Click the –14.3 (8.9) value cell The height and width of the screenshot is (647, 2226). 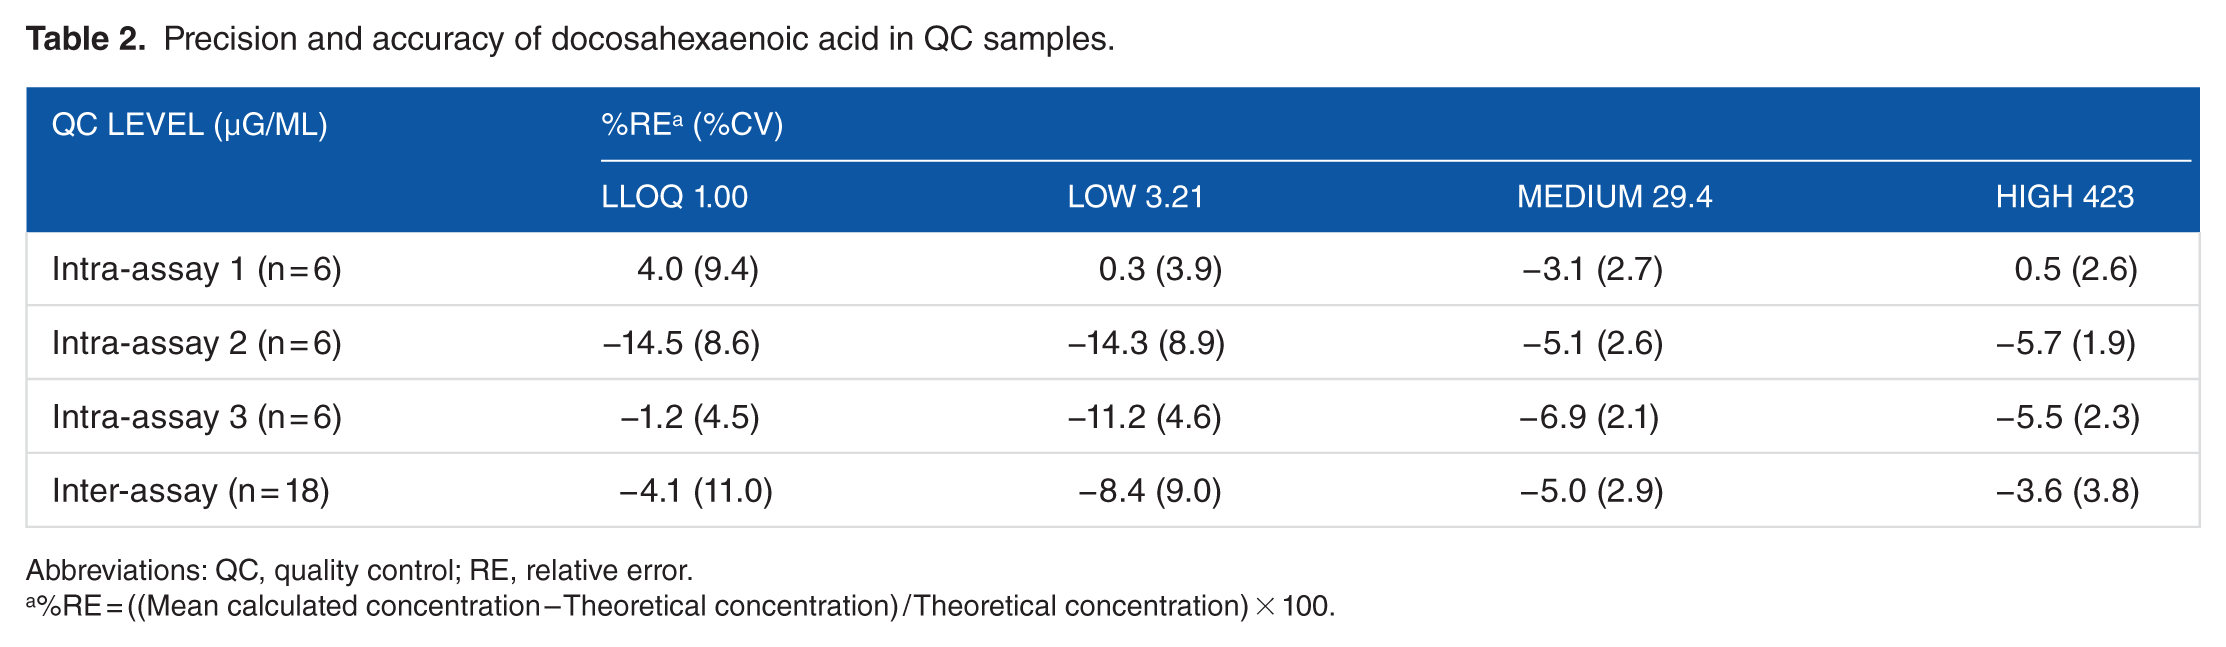click(1146, 343)
